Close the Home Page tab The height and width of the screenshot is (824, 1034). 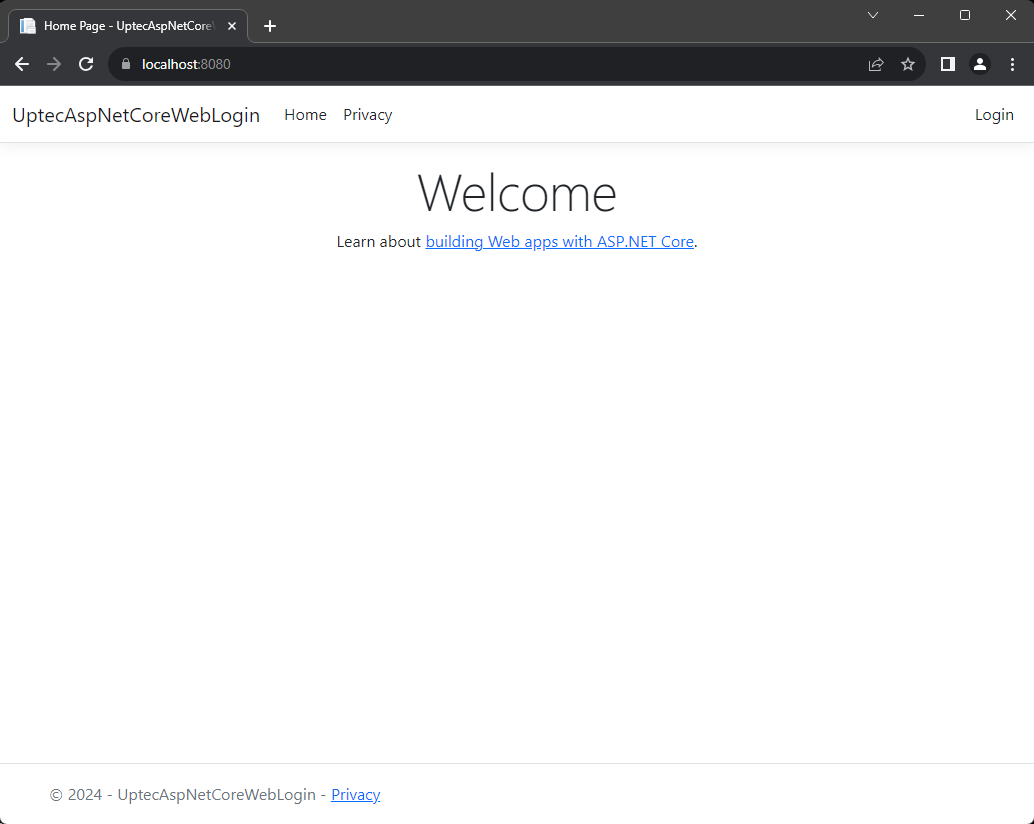[x=232, y=26]
